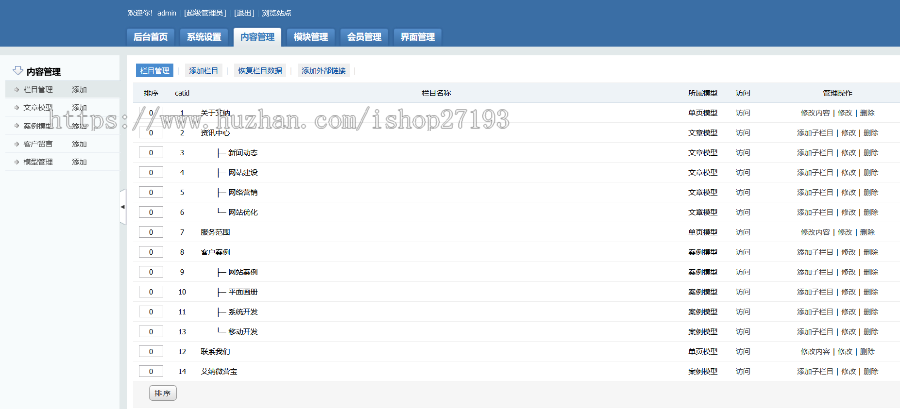Click 删除 in the 网络营销 row
The image size is (900, 409).
(871, 193)
